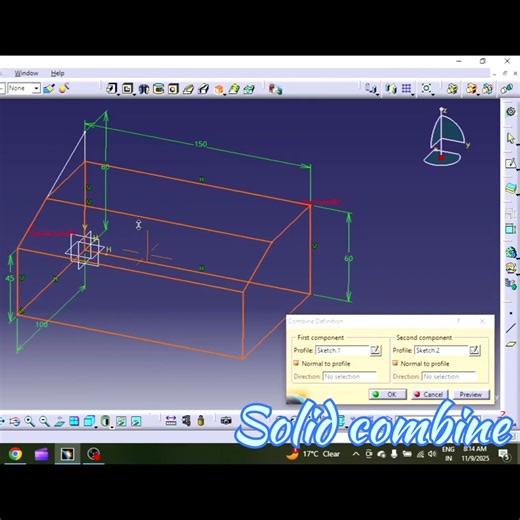Click the Isometric View cube icon
Viewport: 520px width, 520px height.
[x=89, y=421]
